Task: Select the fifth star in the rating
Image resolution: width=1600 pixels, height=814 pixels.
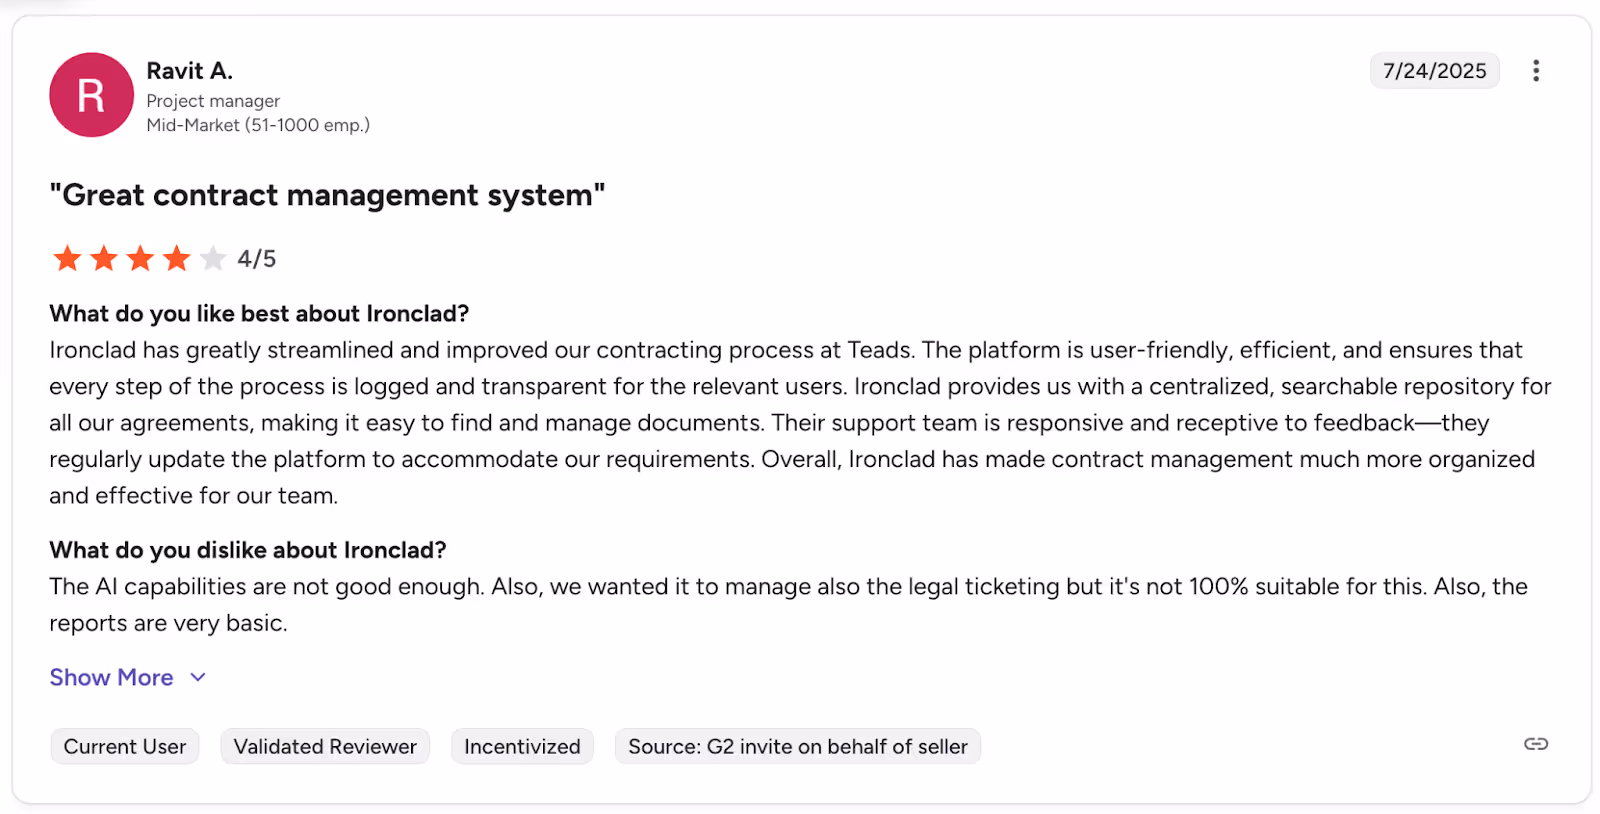Action: [212, 258]
